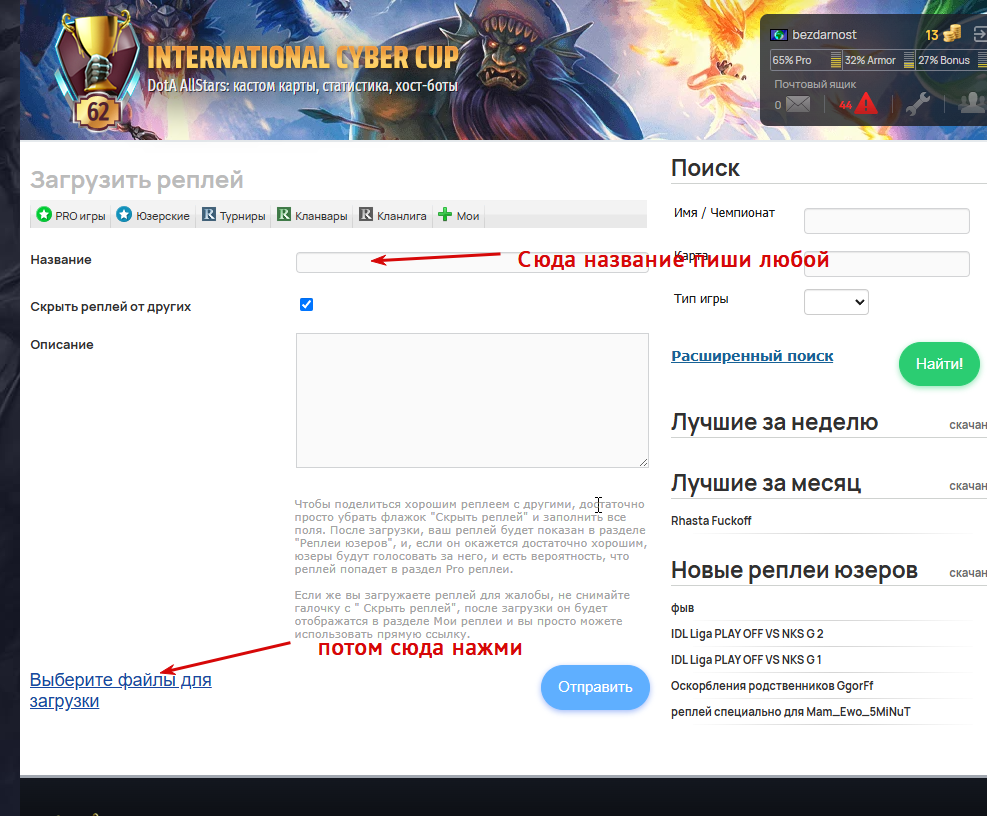Open the Кланвары tab

coord(312,216)
